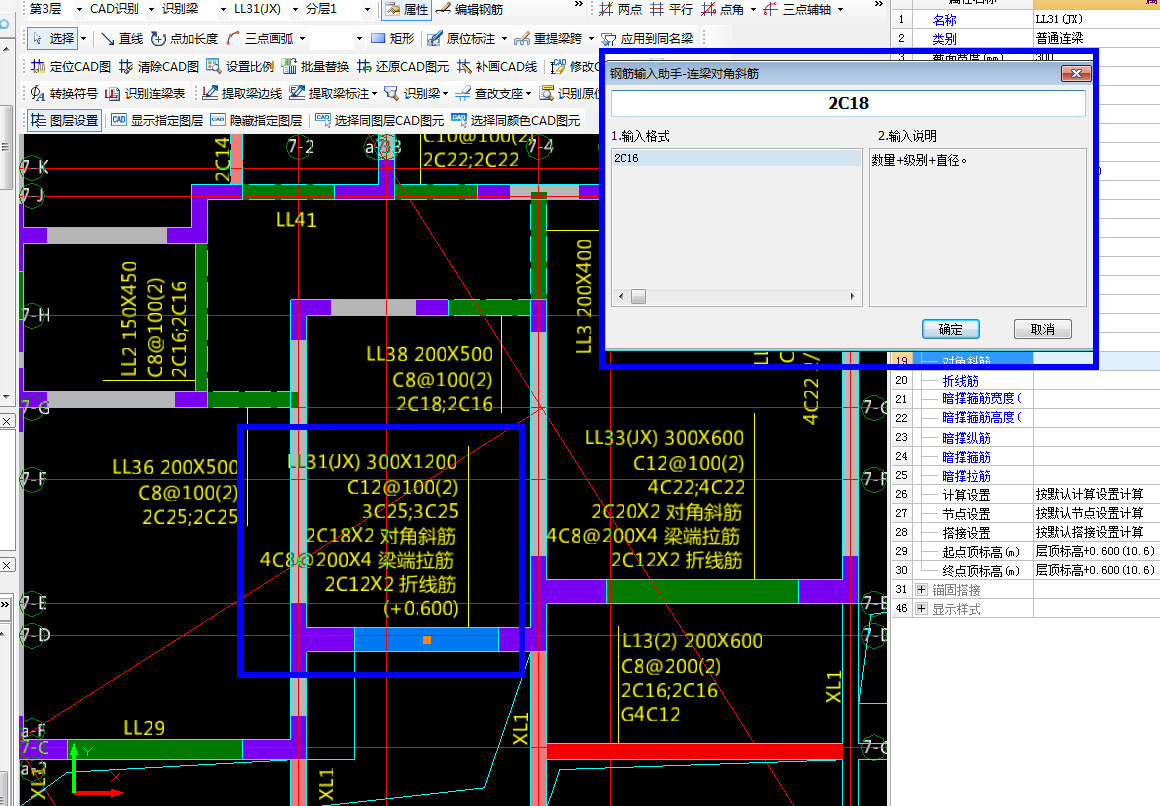Select the blue highlighted LL31 beam segment
This screenshot has height=806, width=1160.
click(426, 639)
